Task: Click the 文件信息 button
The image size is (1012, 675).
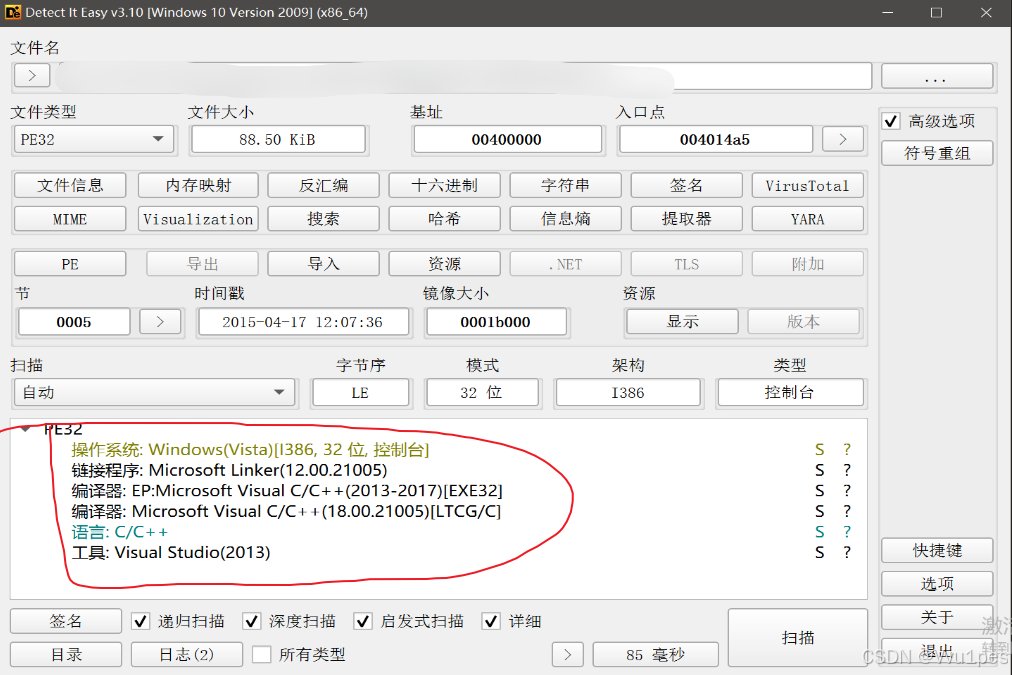Action: [x=70, y=185]
